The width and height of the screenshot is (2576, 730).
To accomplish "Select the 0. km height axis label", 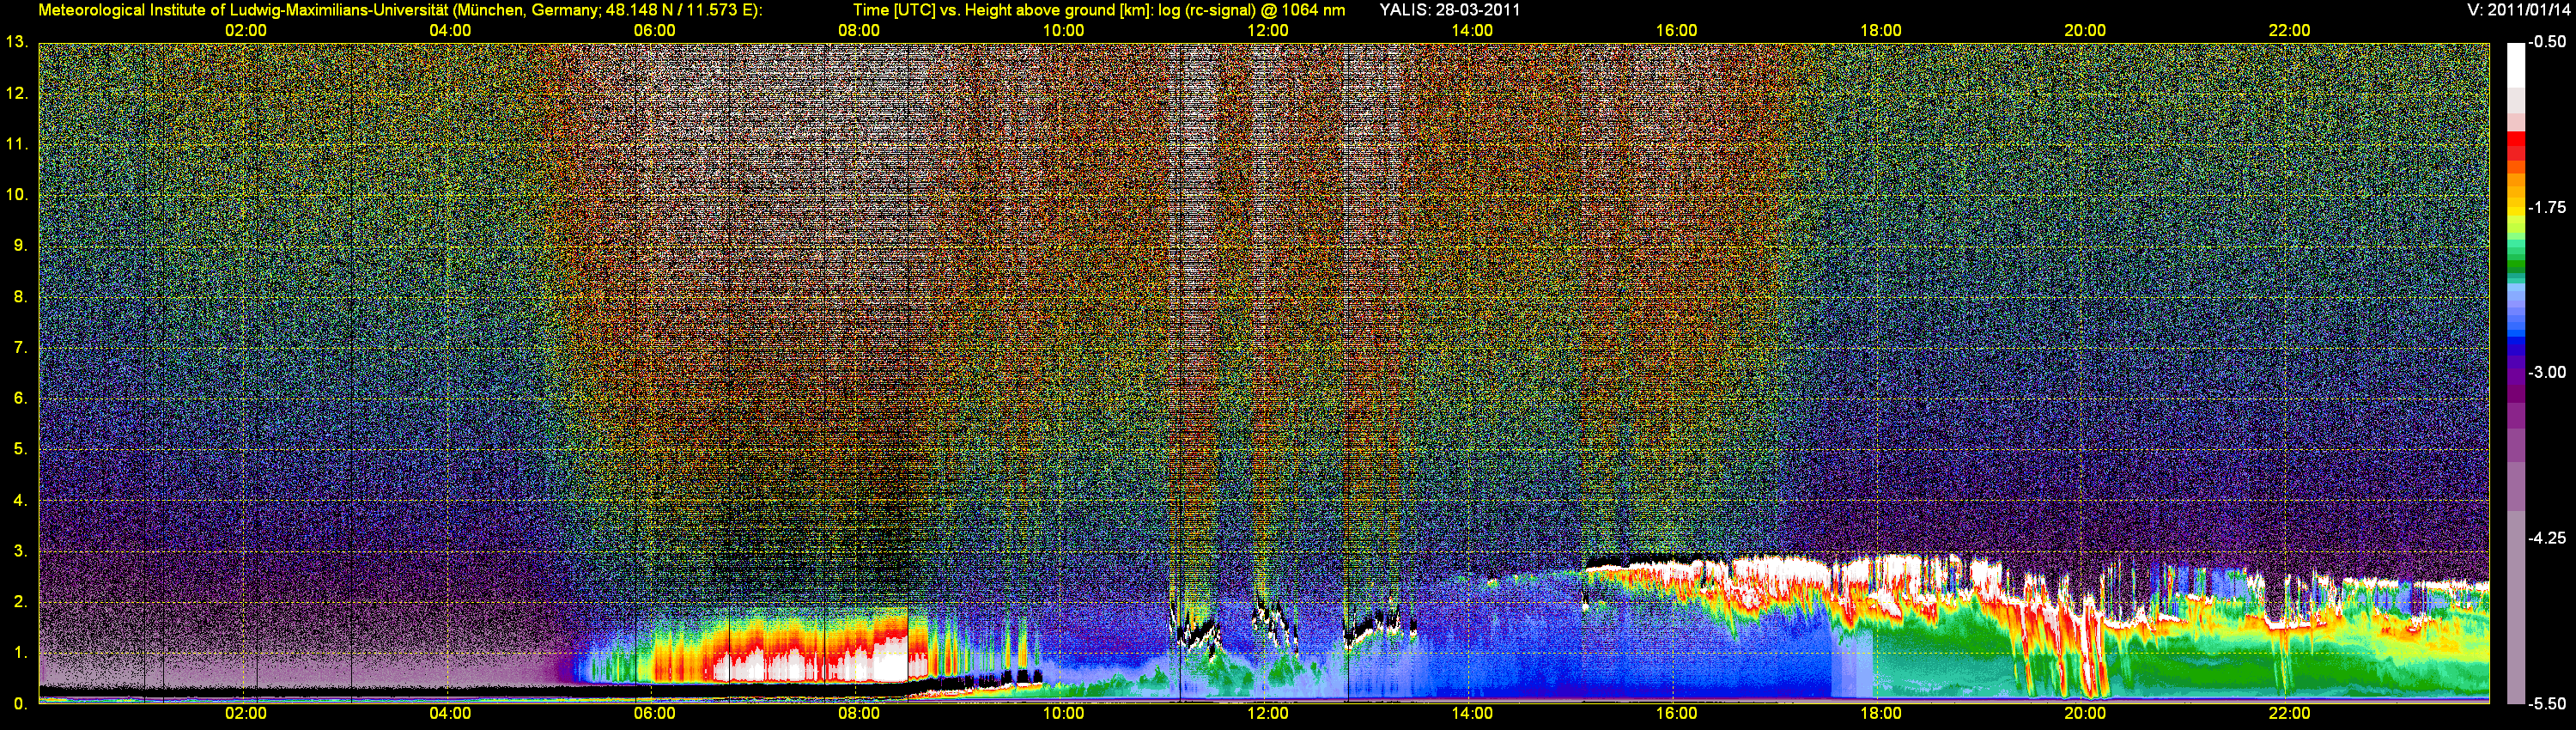I will [21, 704].
